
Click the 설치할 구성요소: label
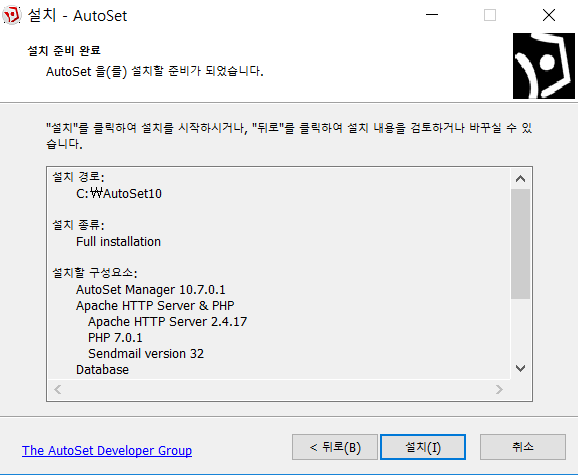click(95, 273)
